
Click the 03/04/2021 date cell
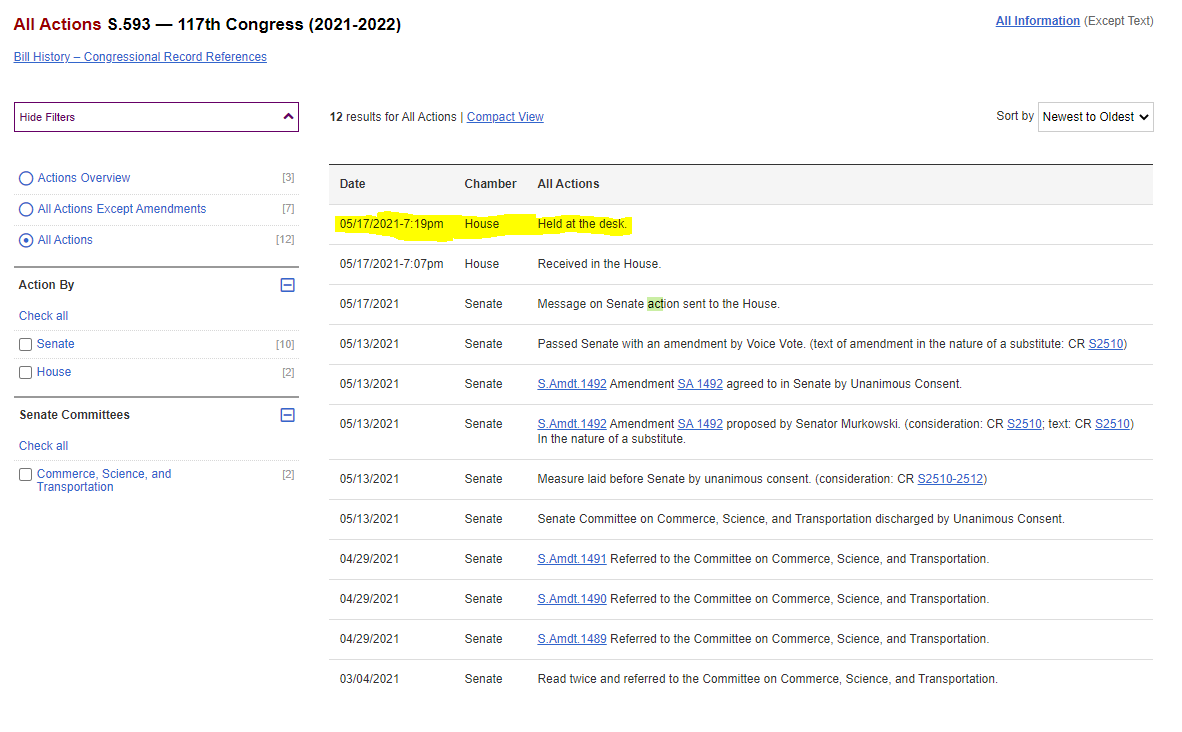(369, 678)
